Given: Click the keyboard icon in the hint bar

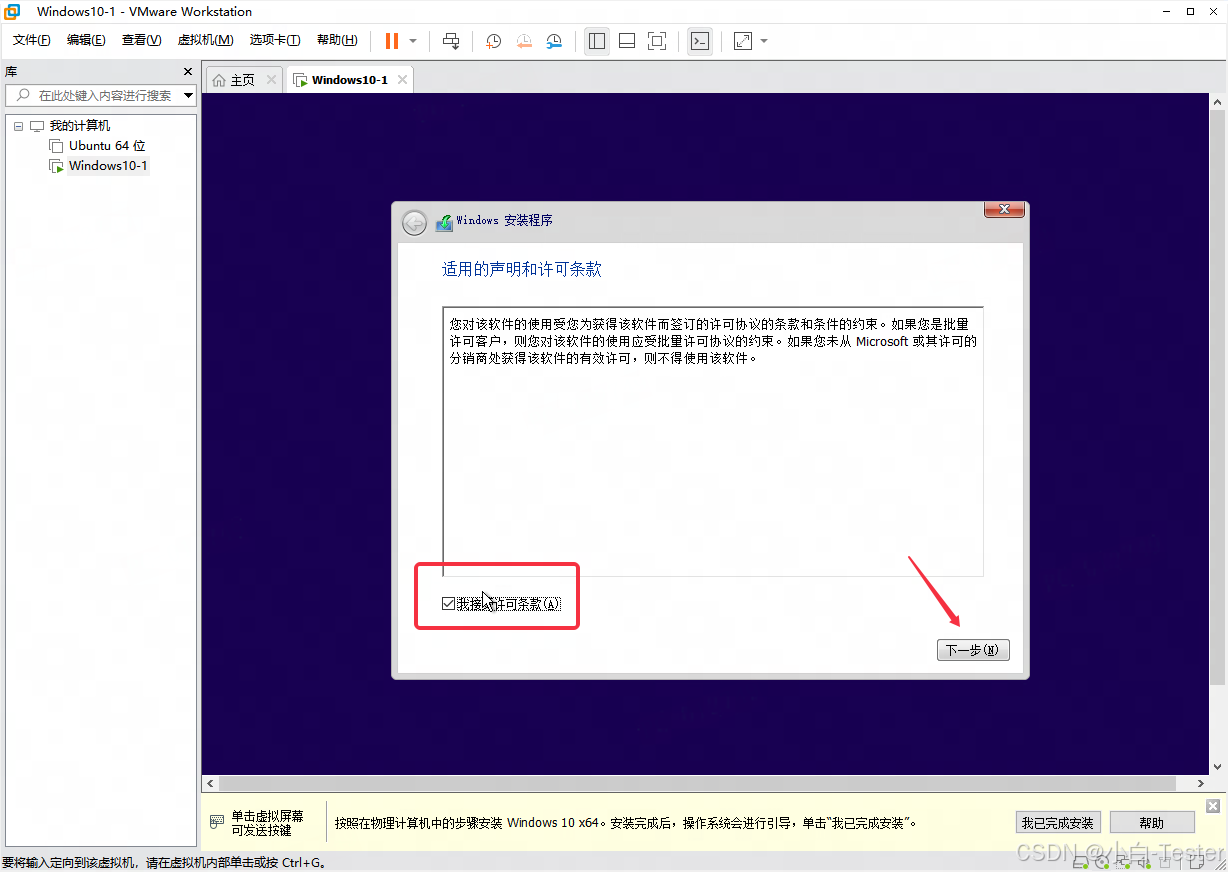Looking at the screenshot, I should (x=217, y=822).
